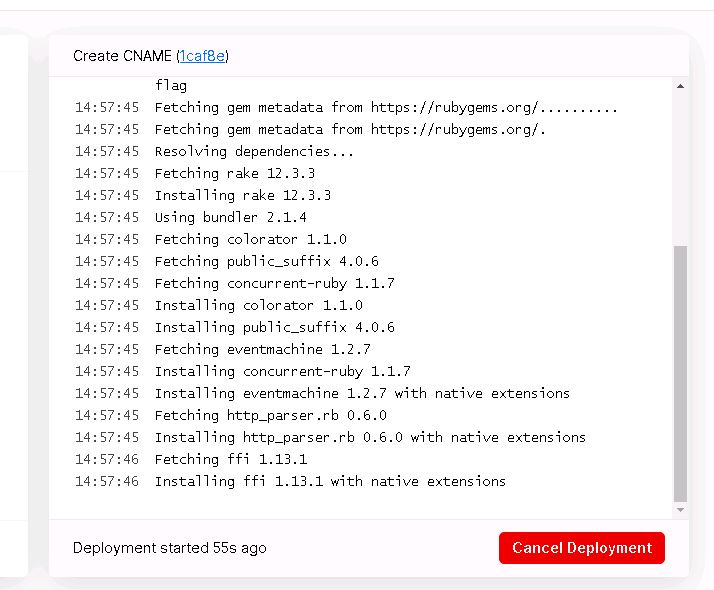This screenshot has width=714, height=590.
Task: Click the log scrollbar up arrow
Action: 680,86
